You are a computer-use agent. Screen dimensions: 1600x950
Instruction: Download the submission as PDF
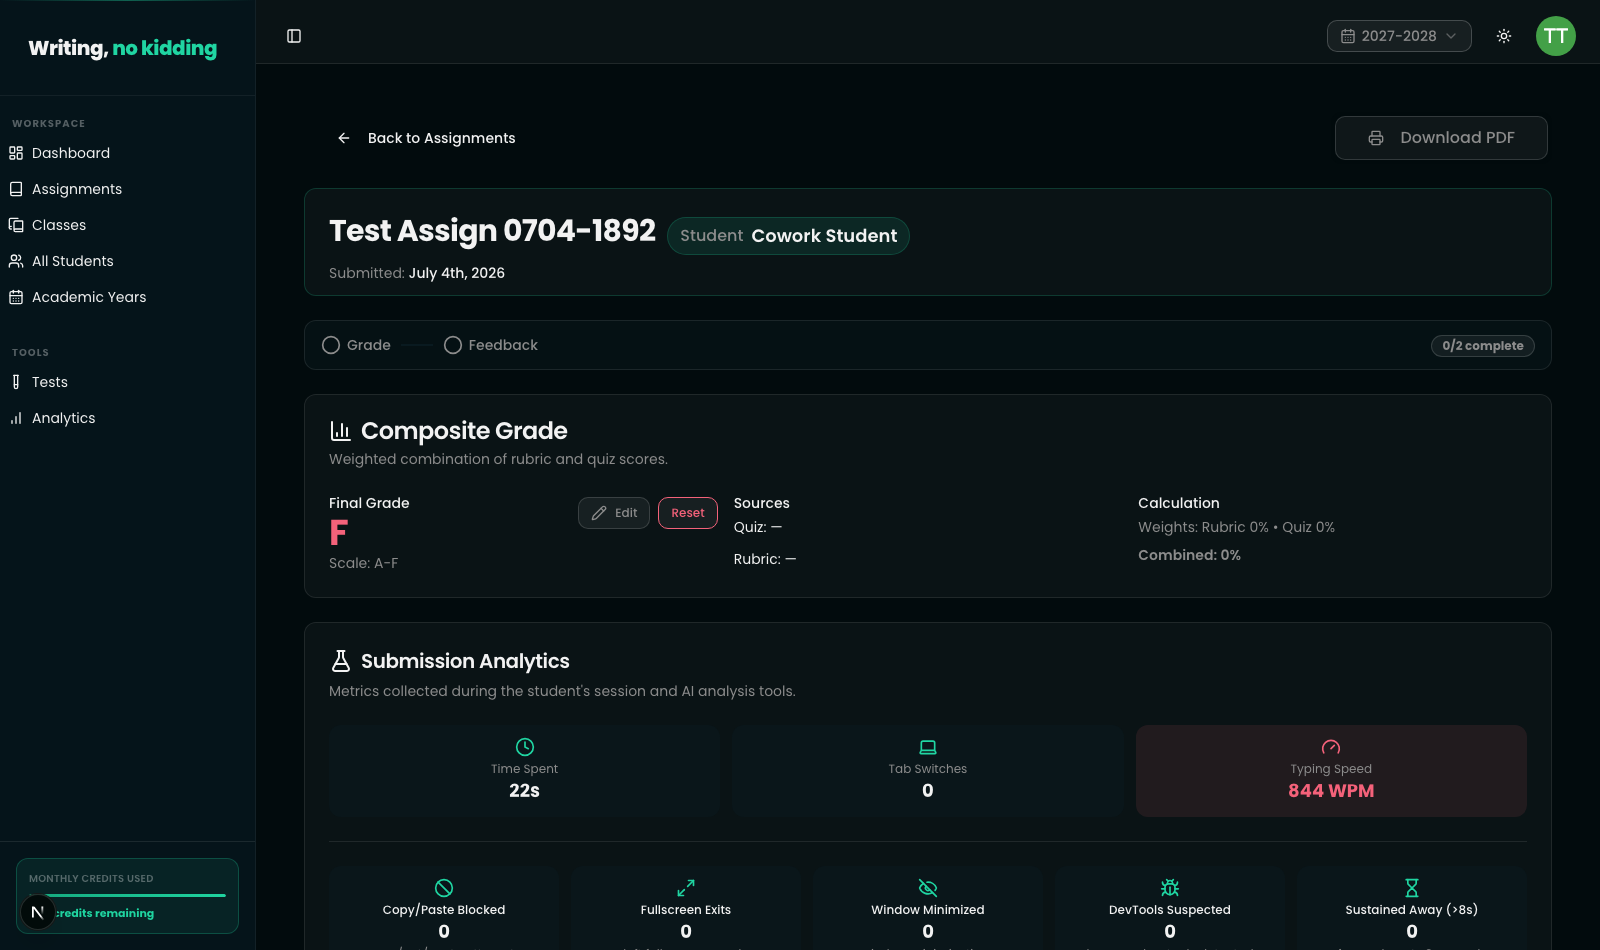(x=1441, y=138)
